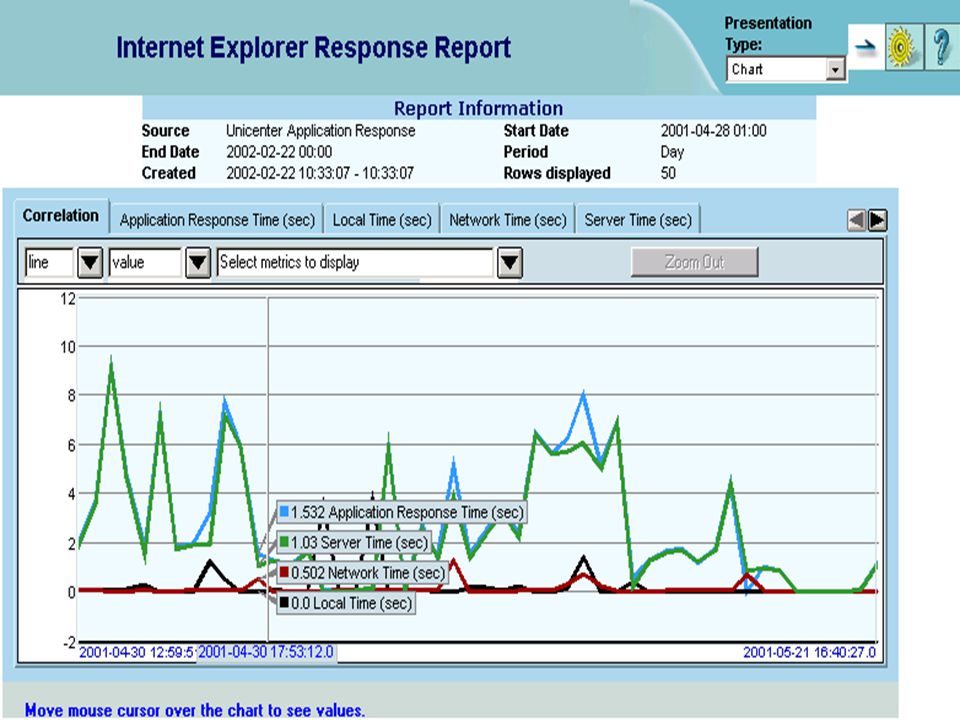Click the black Local Time legend swatch
The width and height of the screenshot is (960, 720).
[x=284, y=602]
